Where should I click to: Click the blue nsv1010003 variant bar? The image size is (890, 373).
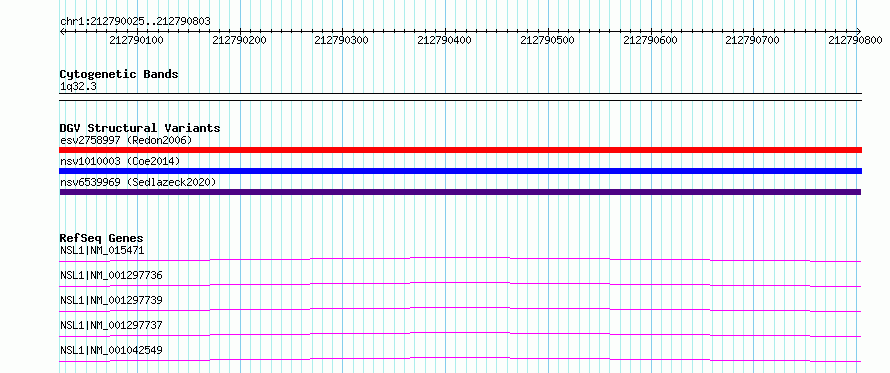(460, 171)
